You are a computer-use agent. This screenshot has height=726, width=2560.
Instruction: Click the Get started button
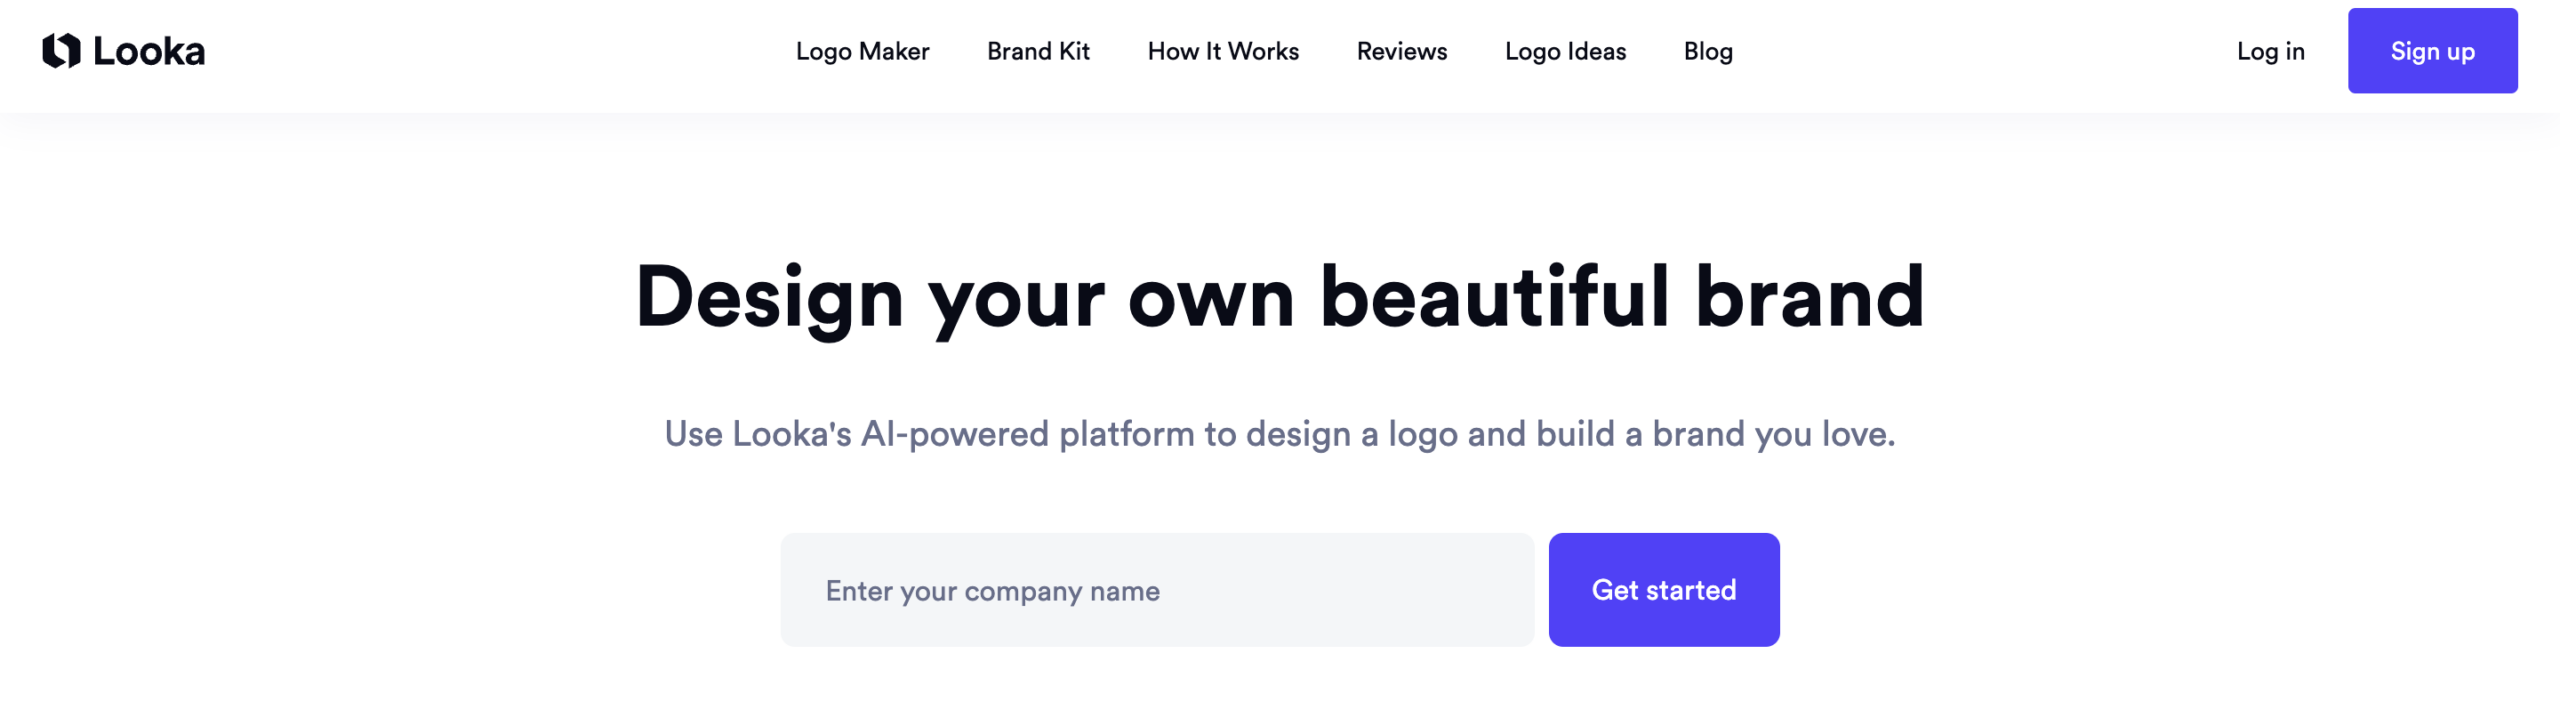(1664, 590)
